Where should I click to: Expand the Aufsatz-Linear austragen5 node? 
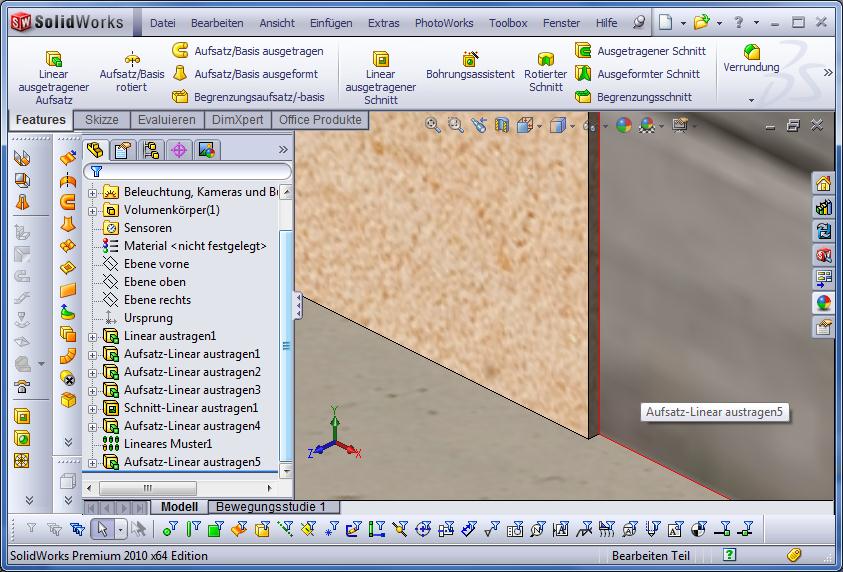(x=93, y=463)
